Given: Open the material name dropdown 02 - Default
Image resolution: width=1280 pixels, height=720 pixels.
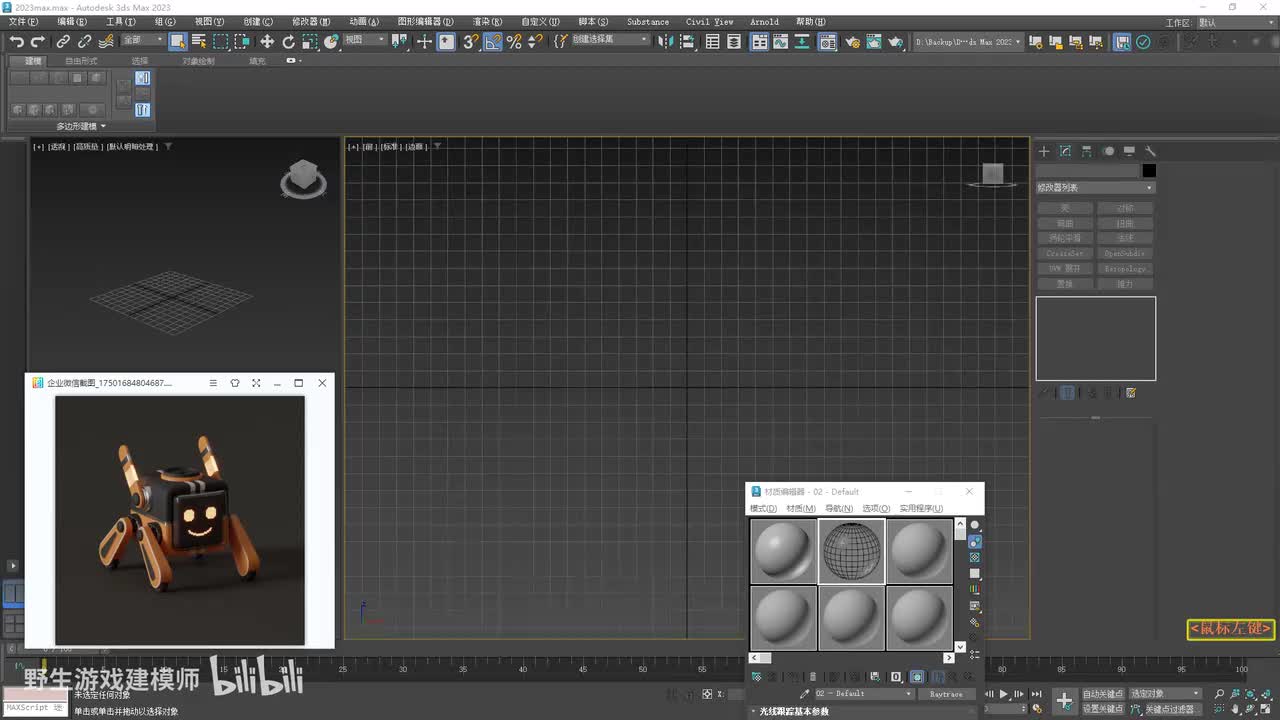Looking at the screenshot, I should pyautogui.click(x=864, y=693).
